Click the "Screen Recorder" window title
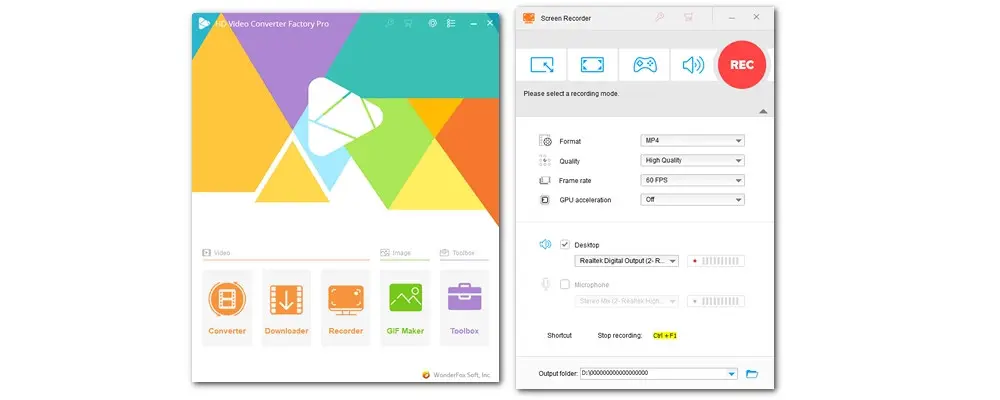The height and width of the screenshot is (400, 1000). point(566,19)
